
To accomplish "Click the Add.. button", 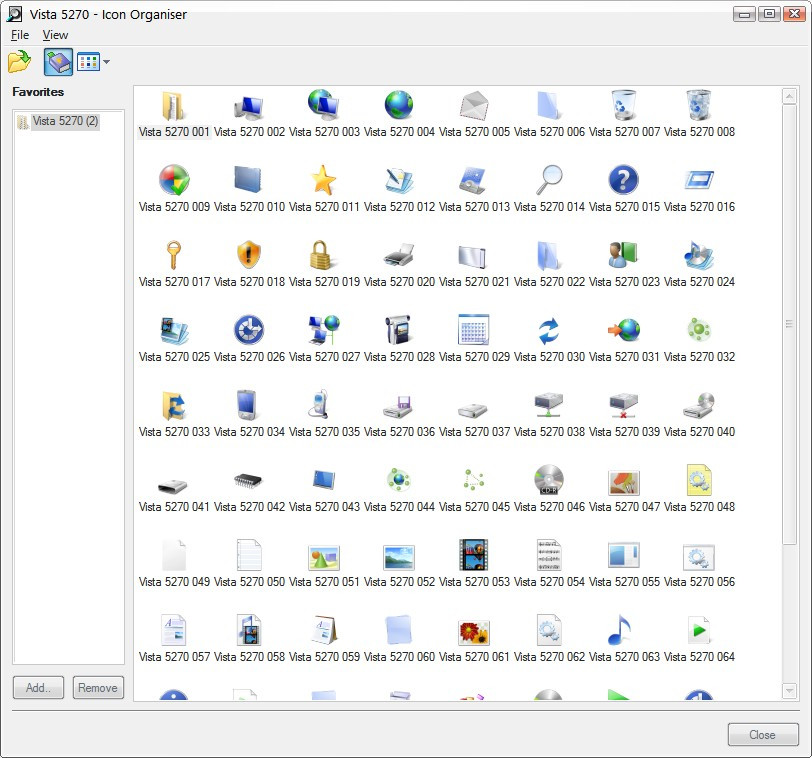I will [38, 688].
